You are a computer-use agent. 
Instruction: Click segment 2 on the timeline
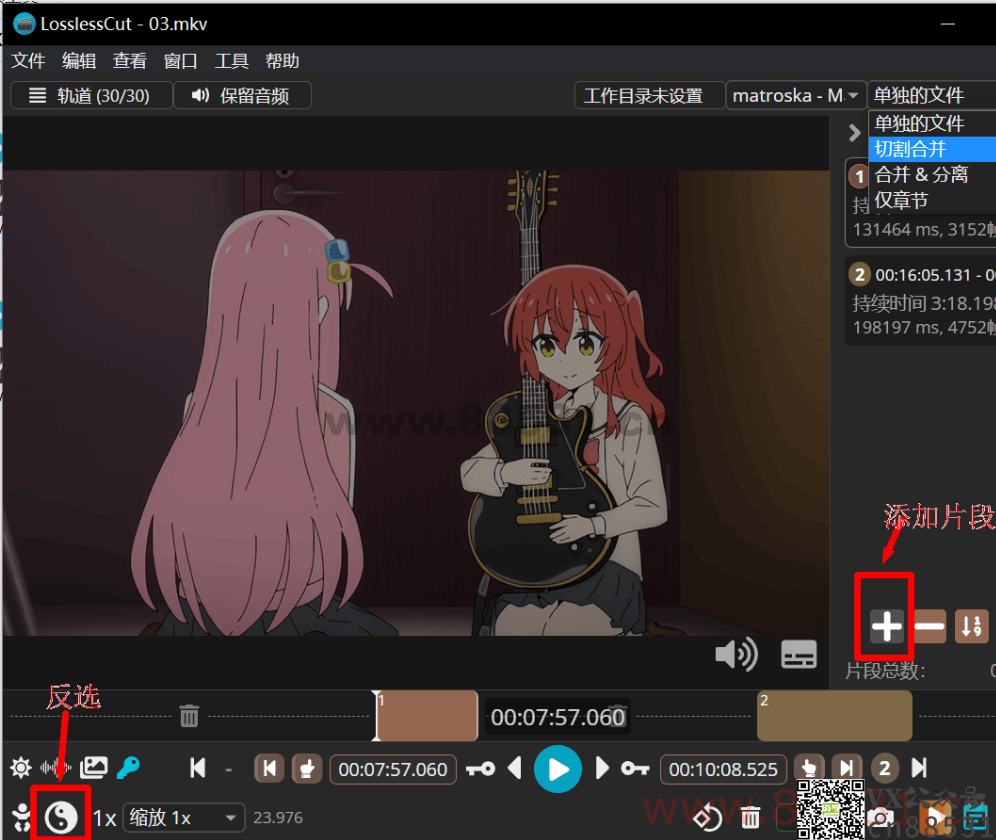pyautogui.click(x=834, y=716)
